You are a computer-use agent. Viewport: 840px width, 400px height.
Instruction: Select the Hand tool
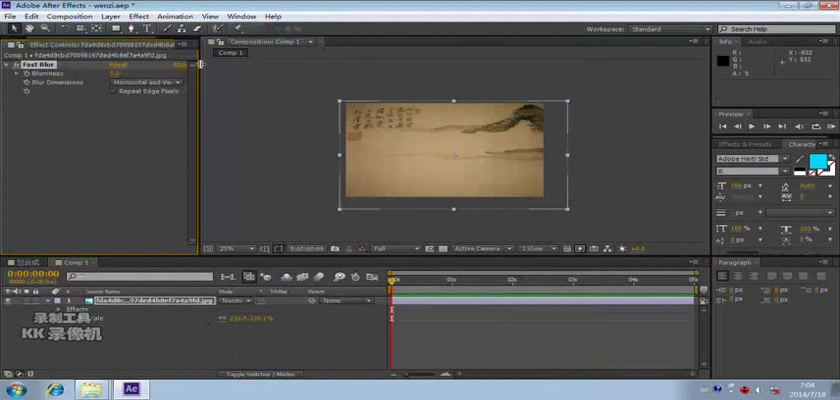pos(29,28)
